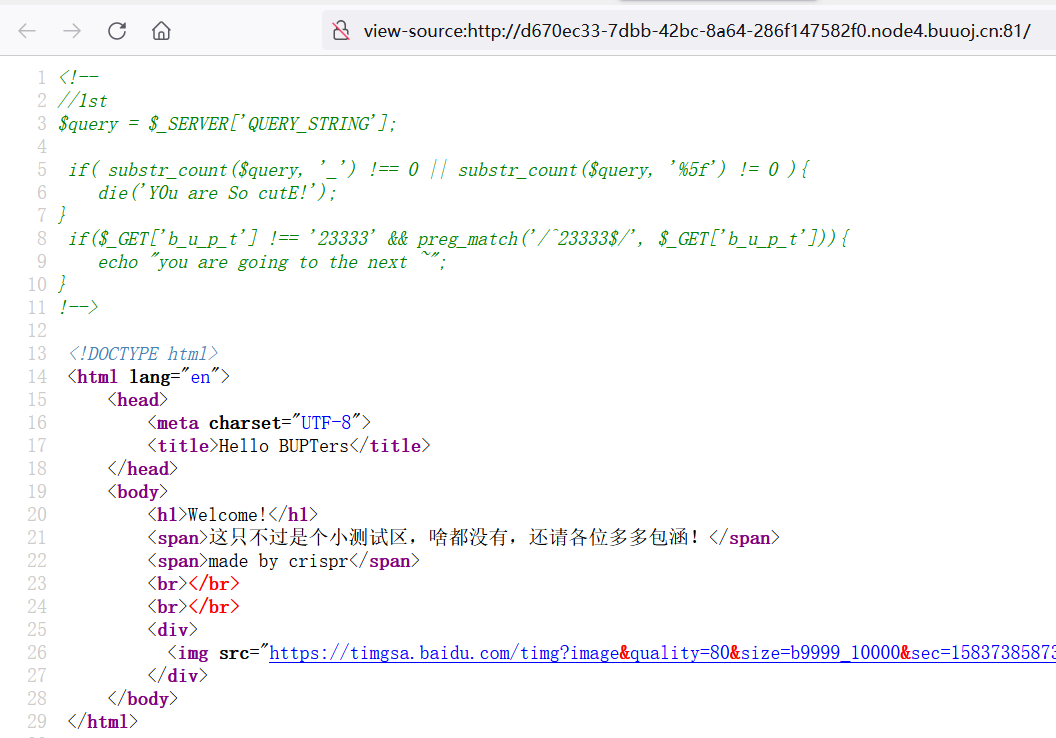This screenshot has width=1056, height=738.
Task: Click the echo "you are going to the next" line
Action: (x=272, y=262)
